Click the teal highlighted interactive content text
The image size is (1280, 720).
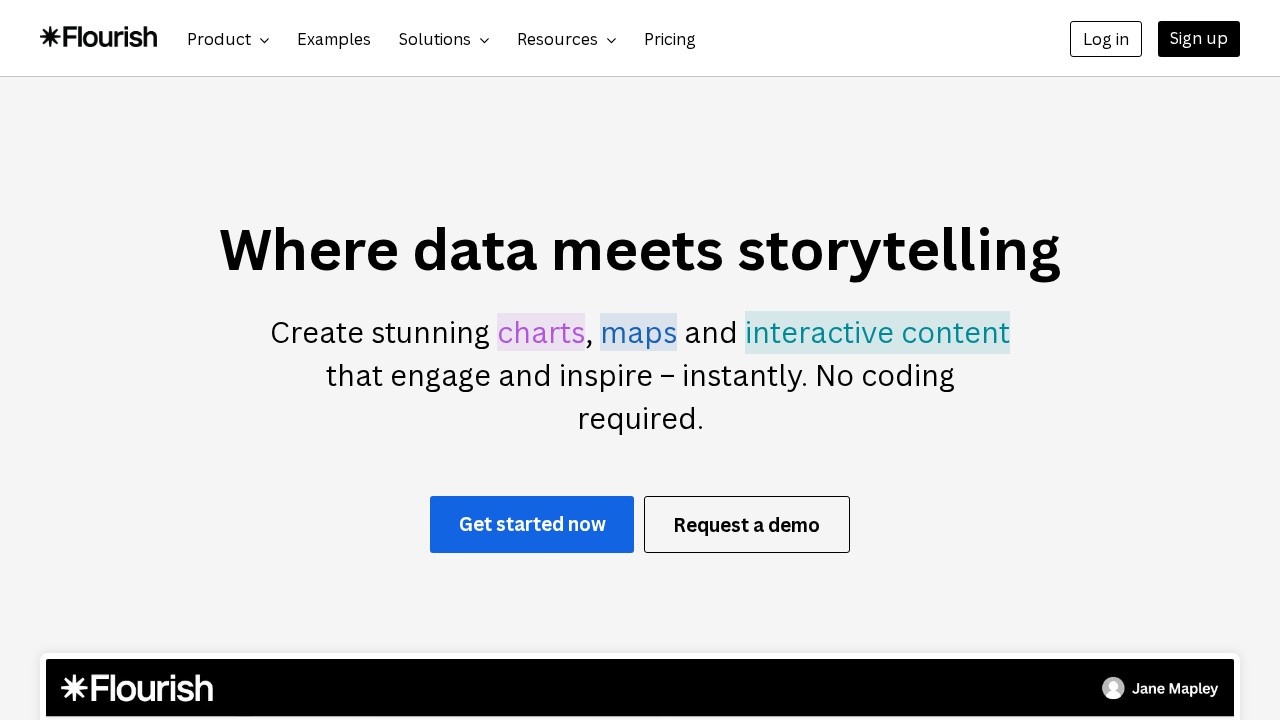tap(877, 332)
